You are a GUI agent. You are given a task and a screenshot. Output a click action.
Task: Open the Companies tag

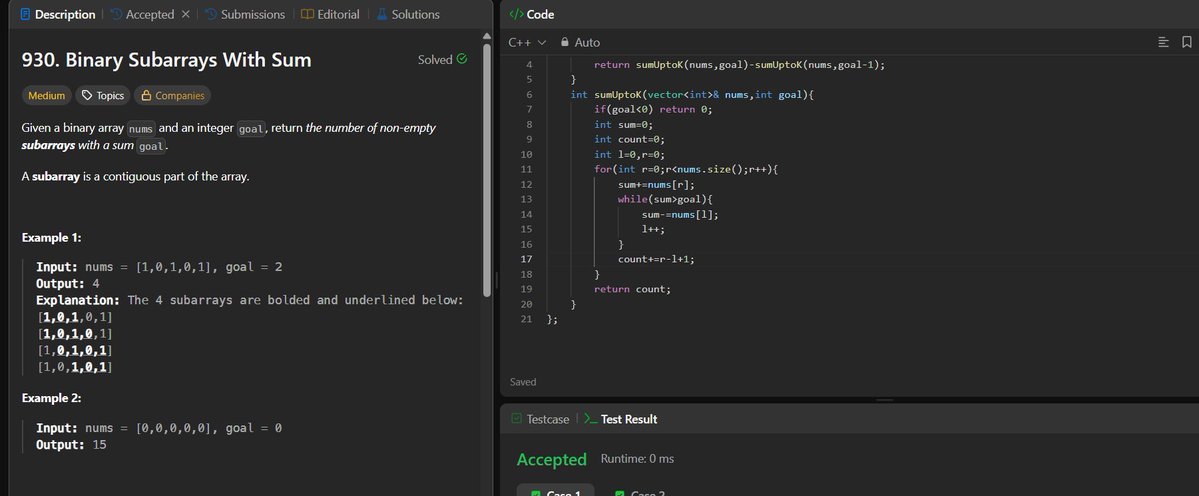(173, 96)
